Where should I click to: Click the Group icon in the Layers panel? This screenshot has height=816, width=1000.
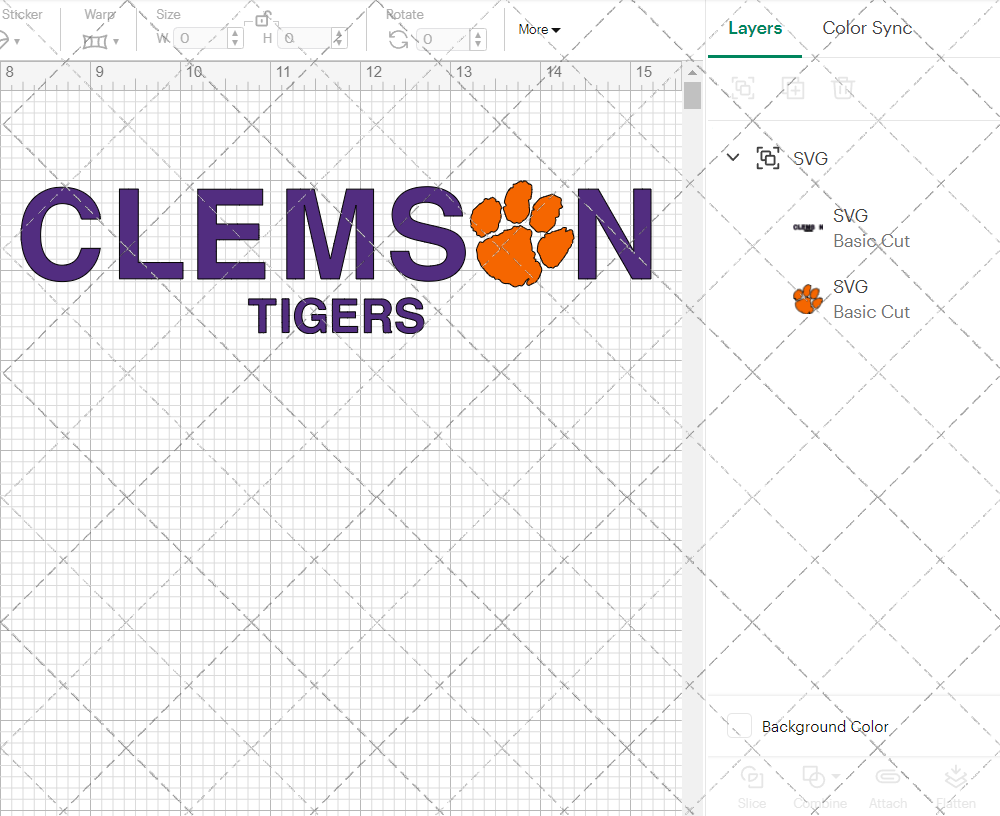(743, 89)
